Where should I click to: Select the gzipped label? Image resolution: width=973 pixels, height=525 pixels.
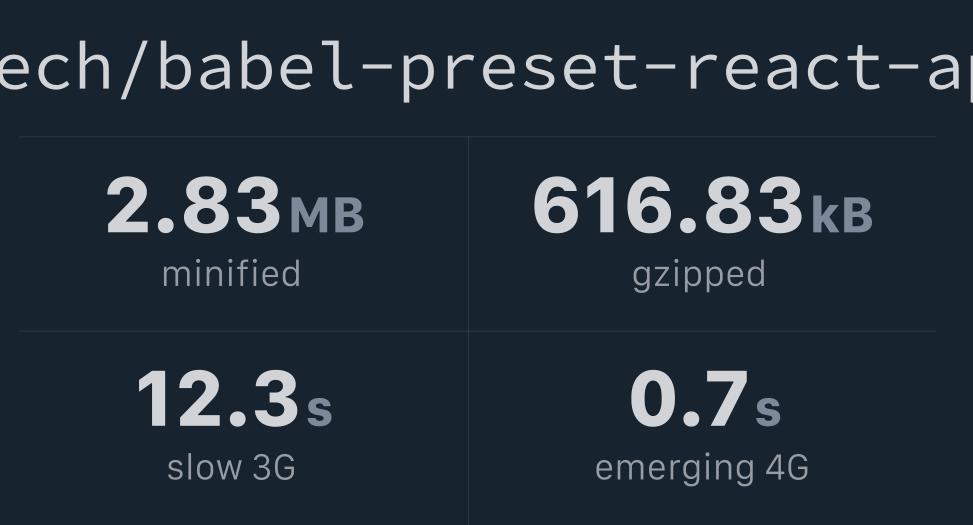click(x=699, y=277)
